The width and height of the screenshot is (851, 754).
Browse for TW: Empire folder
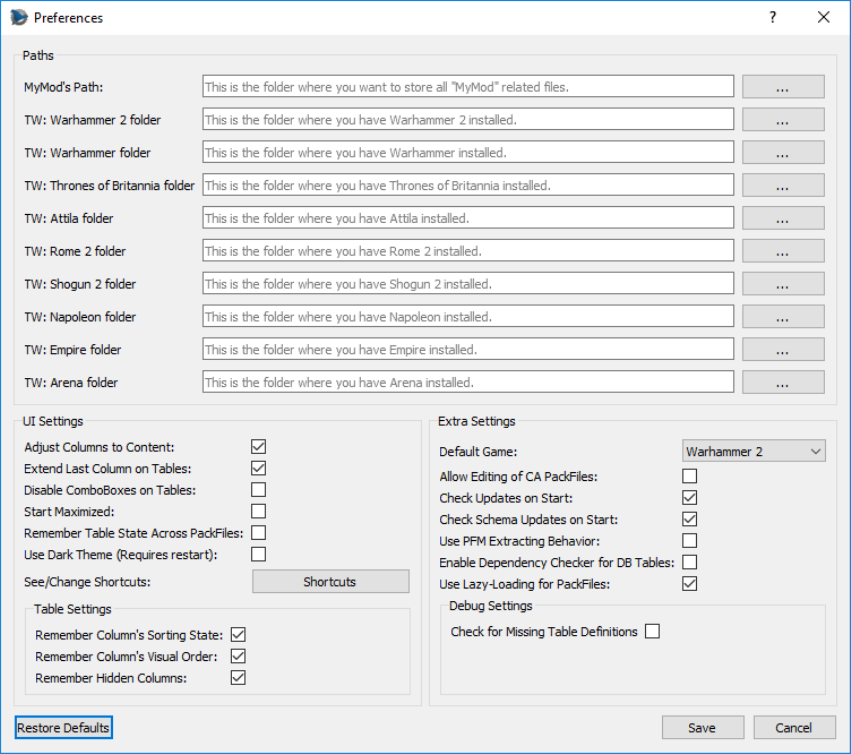click(783, 350)
